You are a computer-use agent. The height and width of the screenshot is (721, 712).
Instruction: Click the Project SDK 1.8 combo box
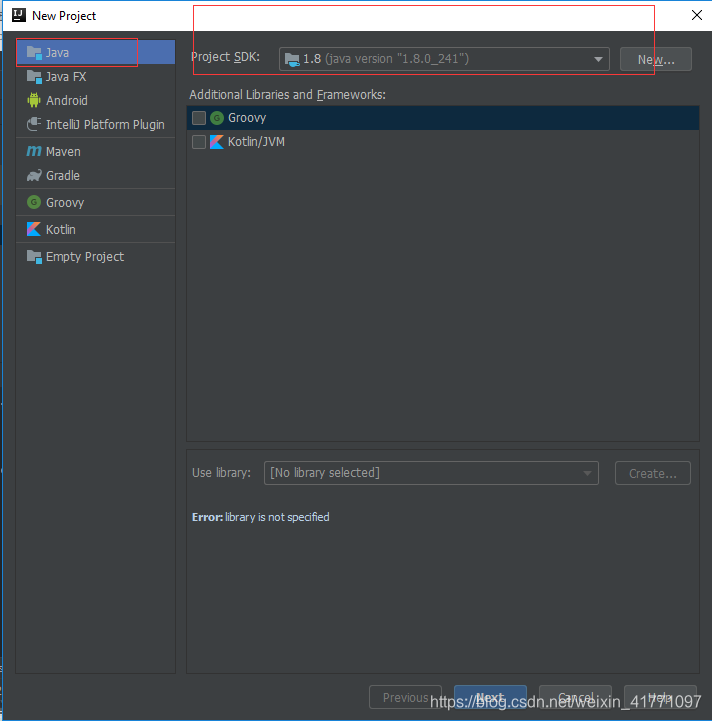(444, 59)
